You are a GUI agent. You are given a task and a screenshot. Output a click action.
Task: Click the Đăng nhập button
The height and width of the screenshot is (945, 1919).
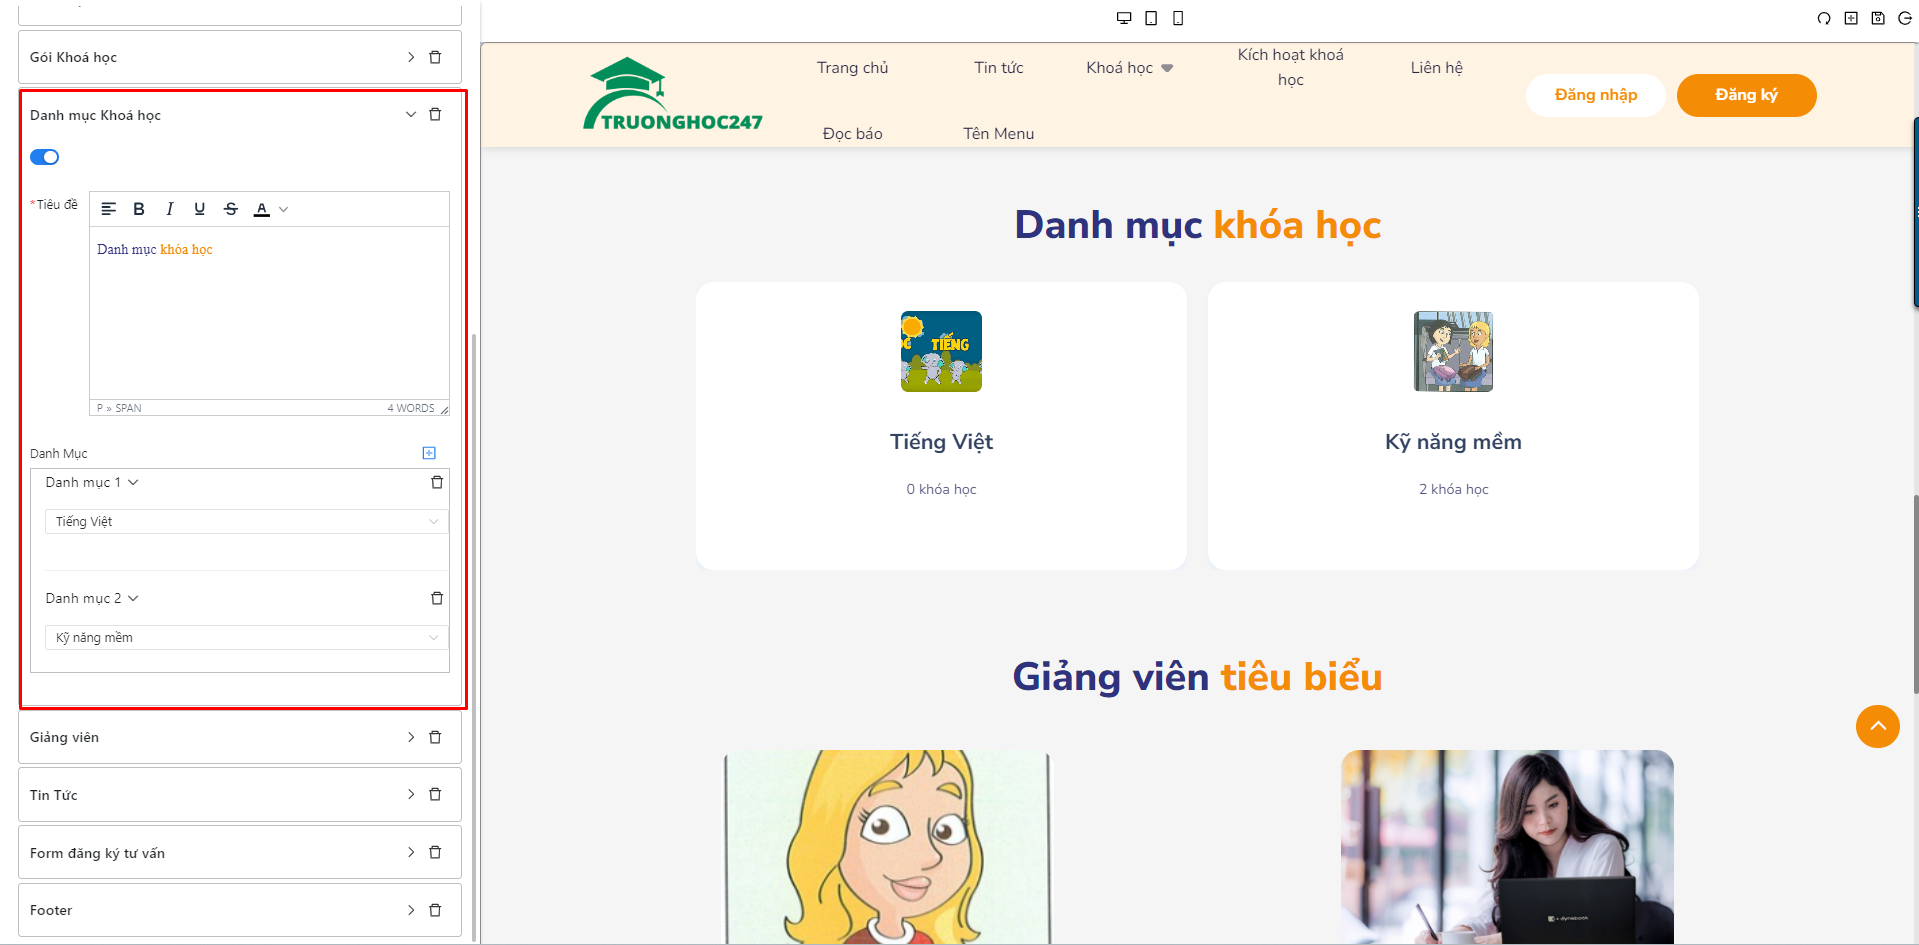[1595, 95]
